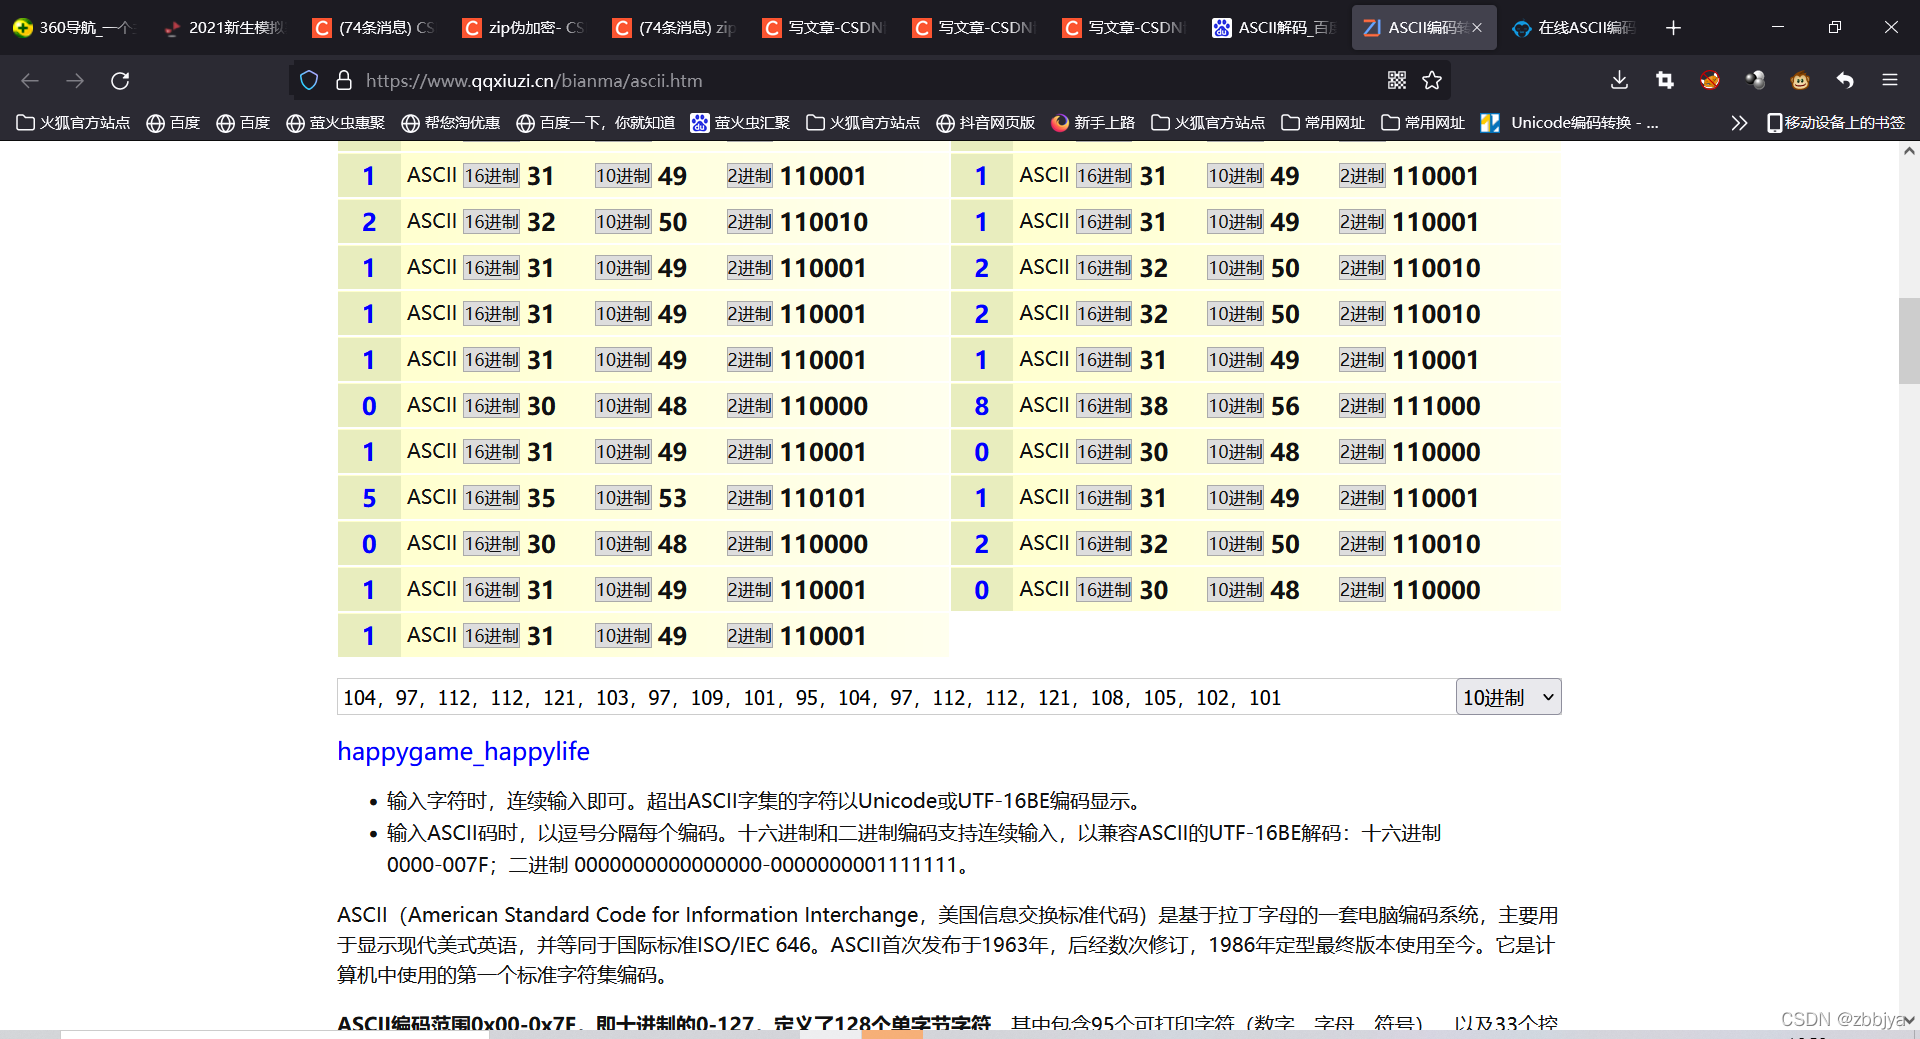Switch to the first 写文章-CSDN tab
Viewport: 1920px width, 1039px height.
click(x=825, y=28)
